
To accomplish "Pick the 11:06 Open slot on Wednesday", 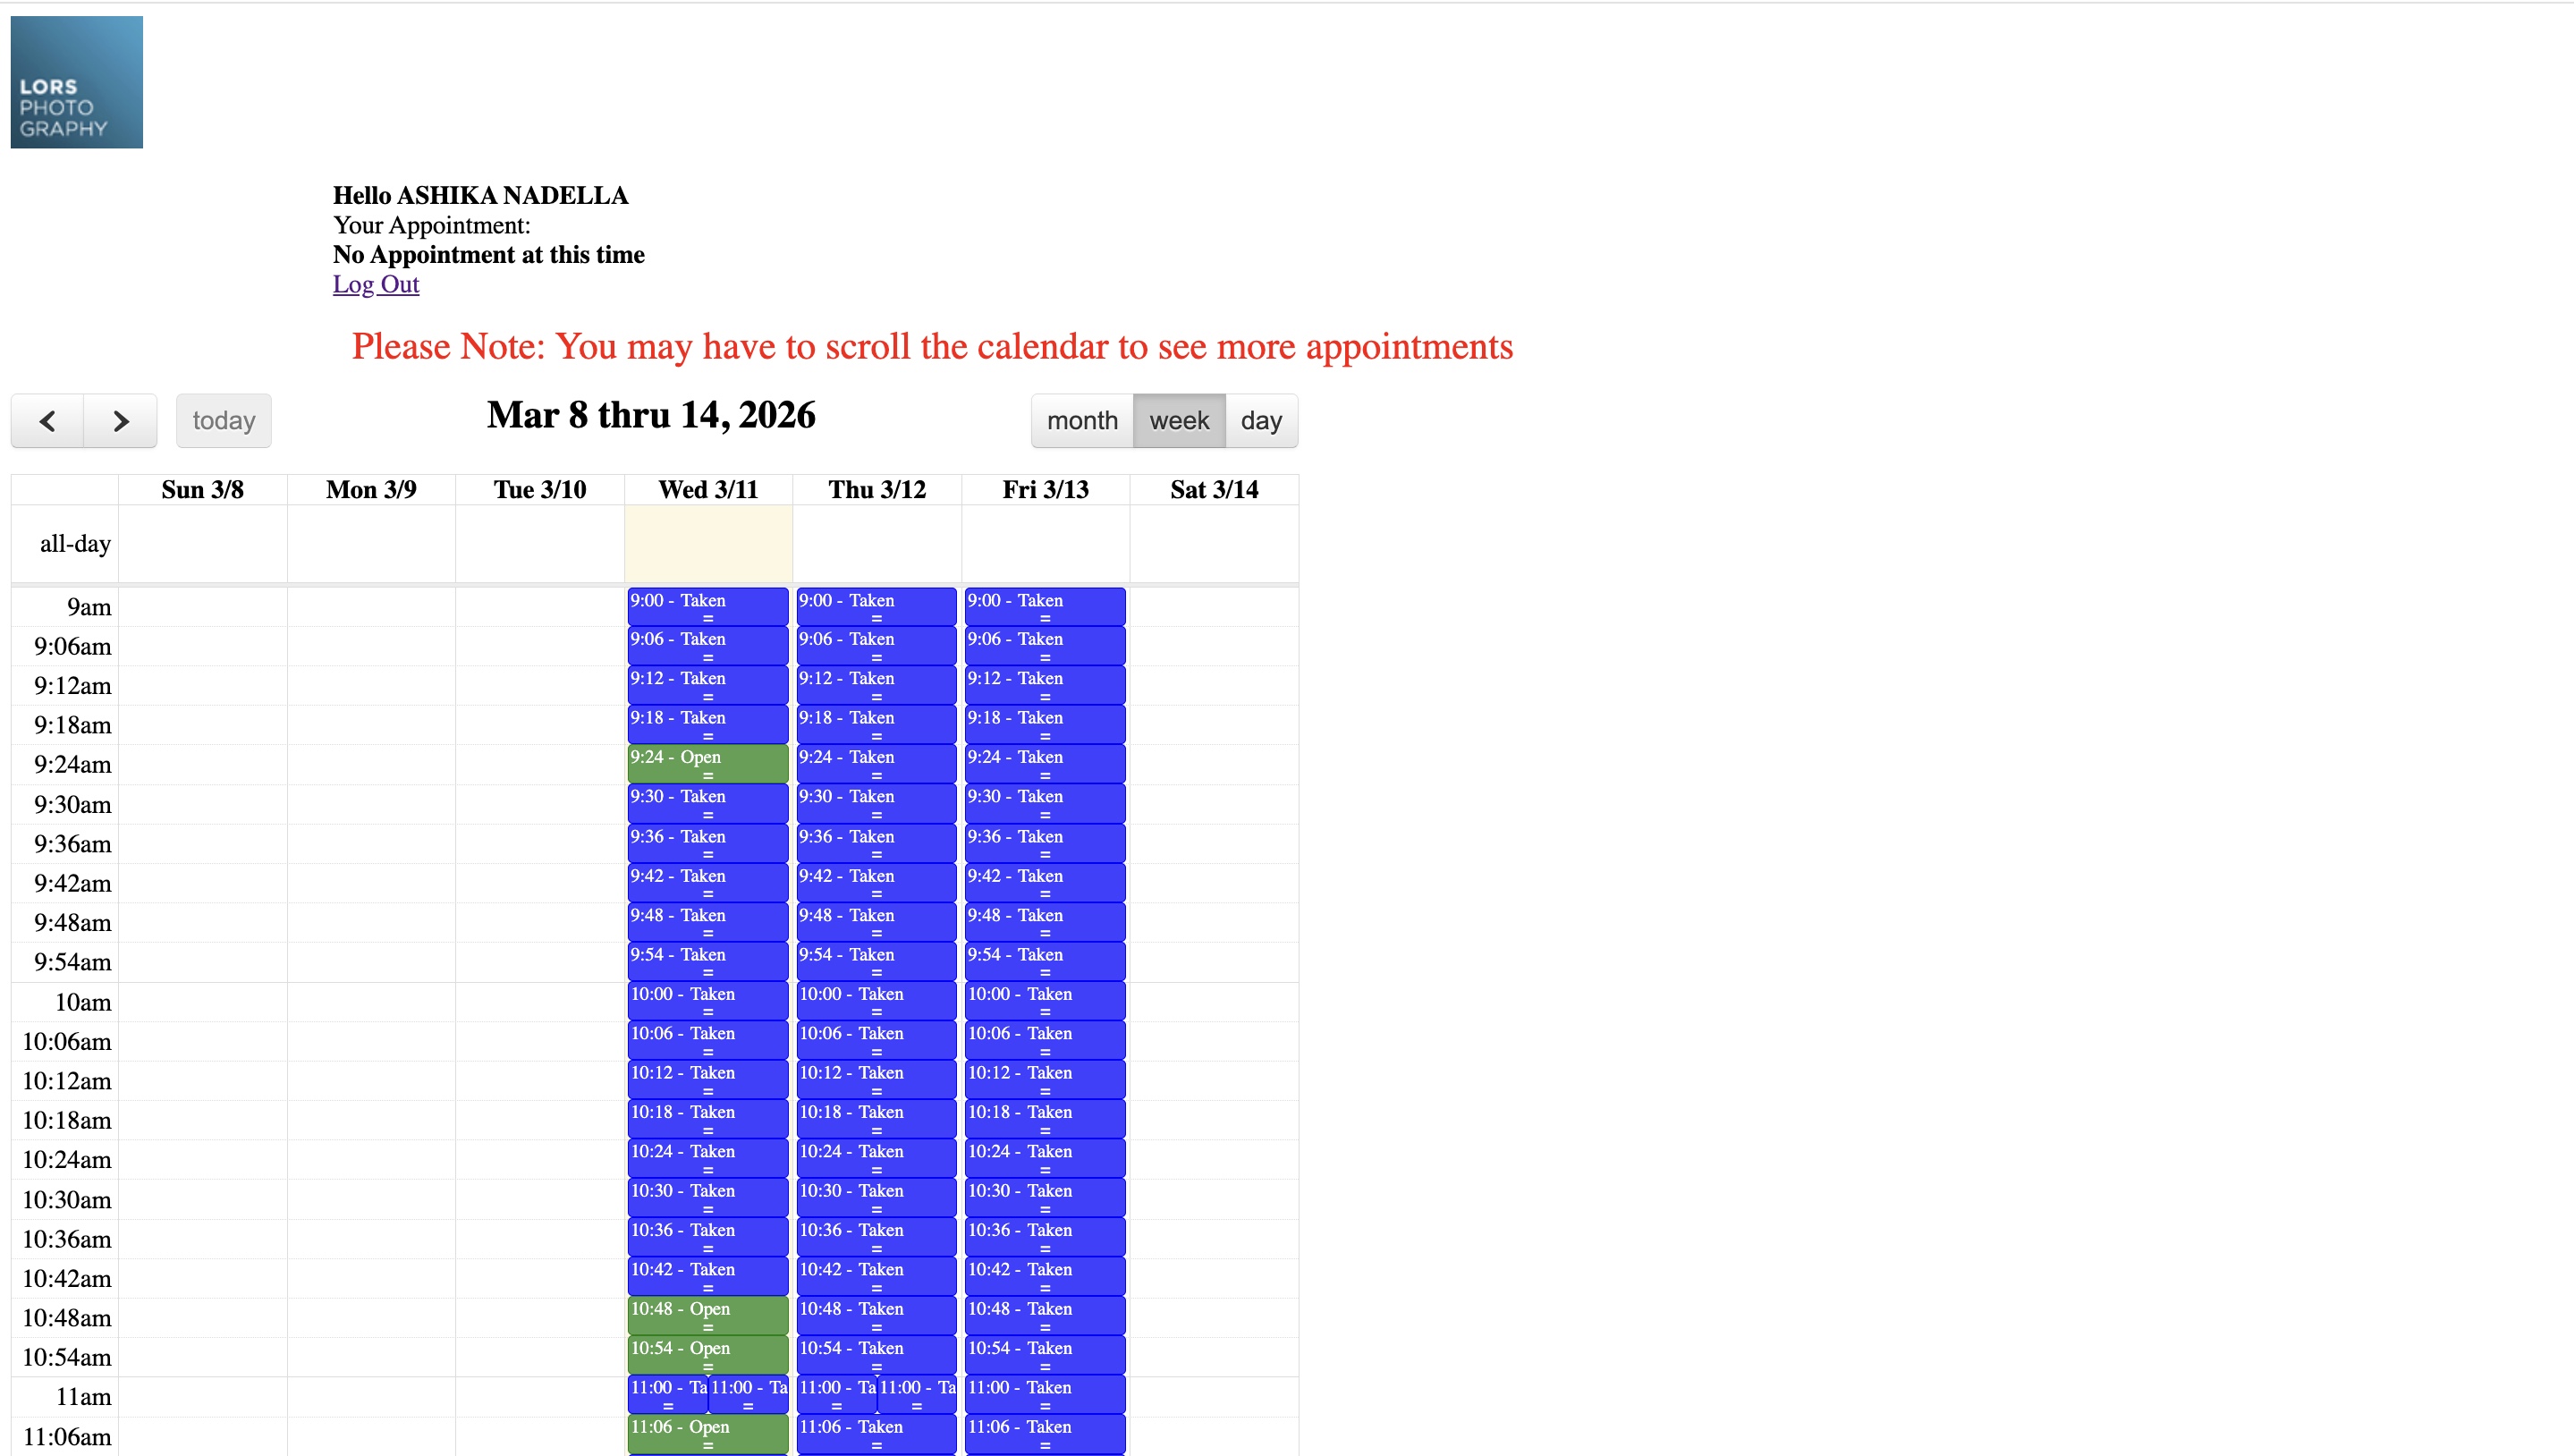I will (707, 1433).
